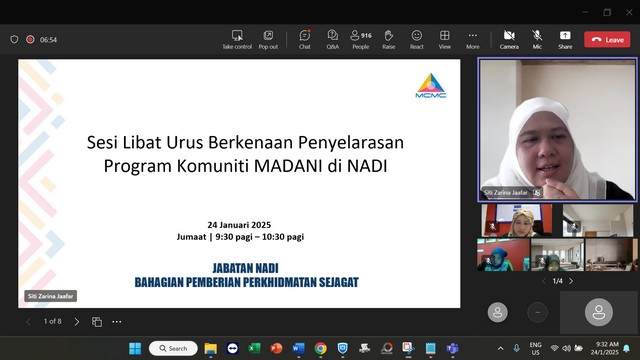Click the red recording indicator
Viewport: 640px width, 360px height.
pos(30,40)
